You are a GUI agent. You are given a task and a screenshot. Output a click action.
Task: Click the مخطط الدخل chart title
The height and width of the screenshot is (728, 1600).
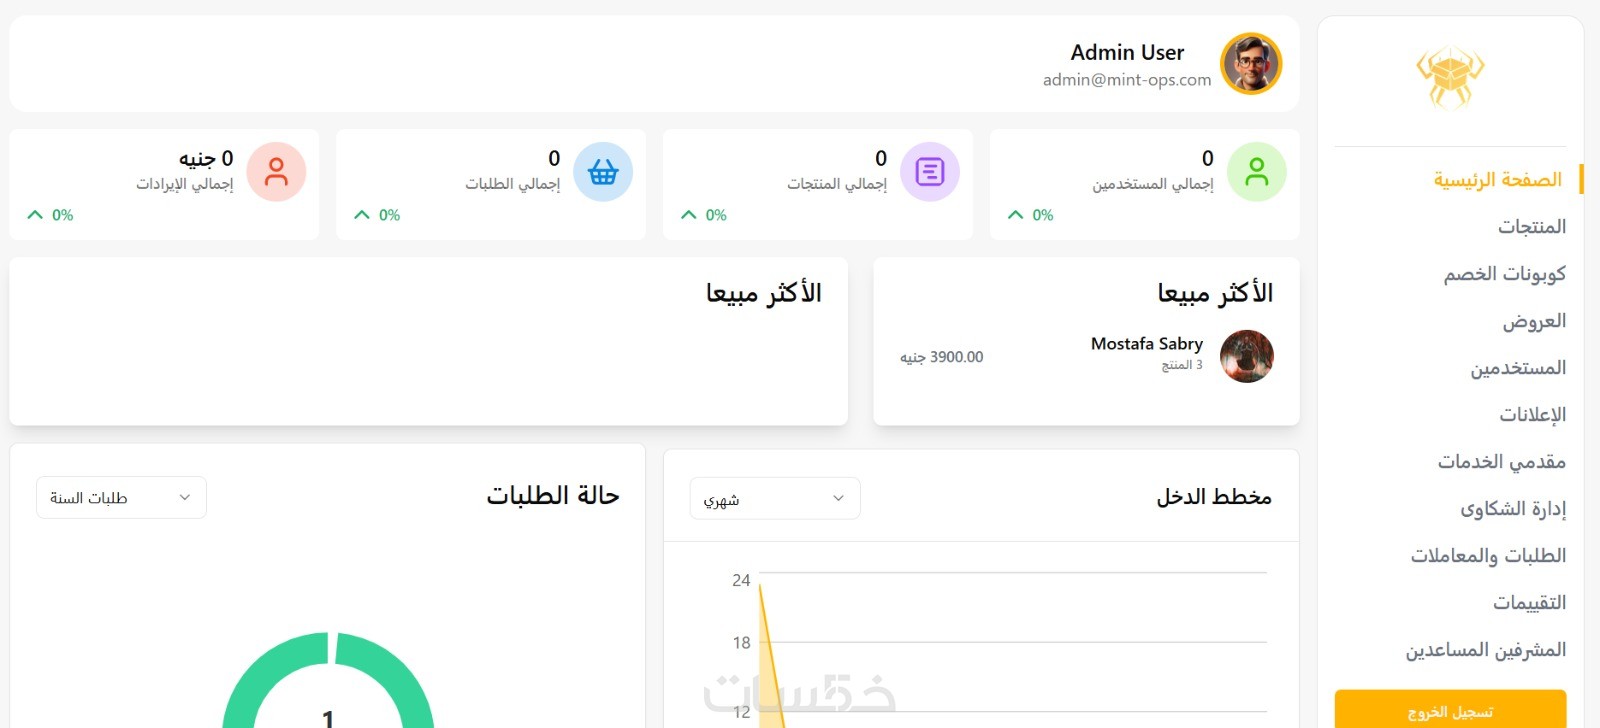click(x=1214, y=496)
